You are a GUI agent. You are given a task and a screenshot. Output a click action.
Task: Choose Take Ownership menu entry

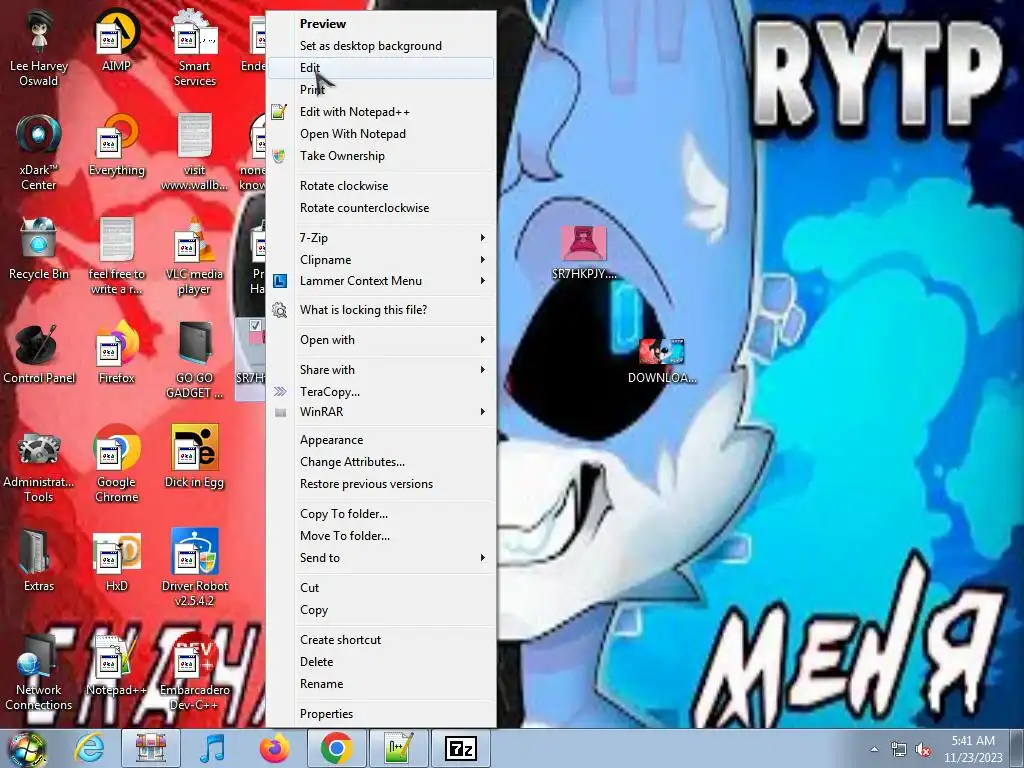(x=381, y=155)
